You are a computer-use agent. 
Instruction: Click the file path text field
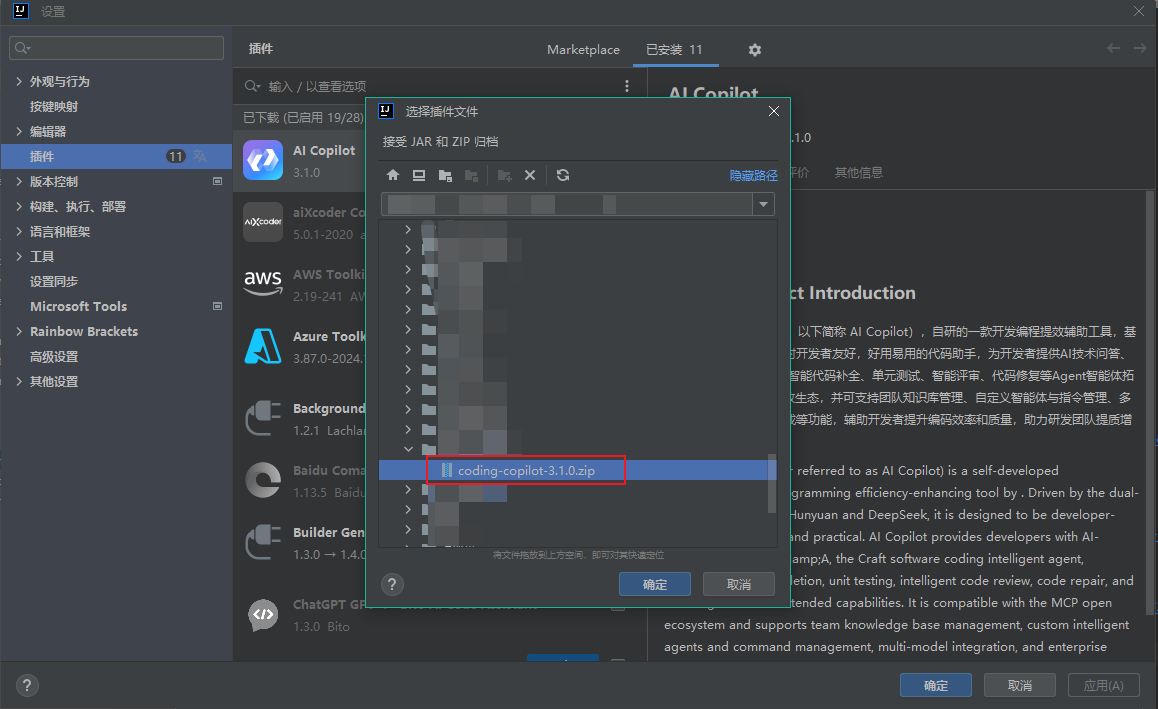[x=566, y=204]
